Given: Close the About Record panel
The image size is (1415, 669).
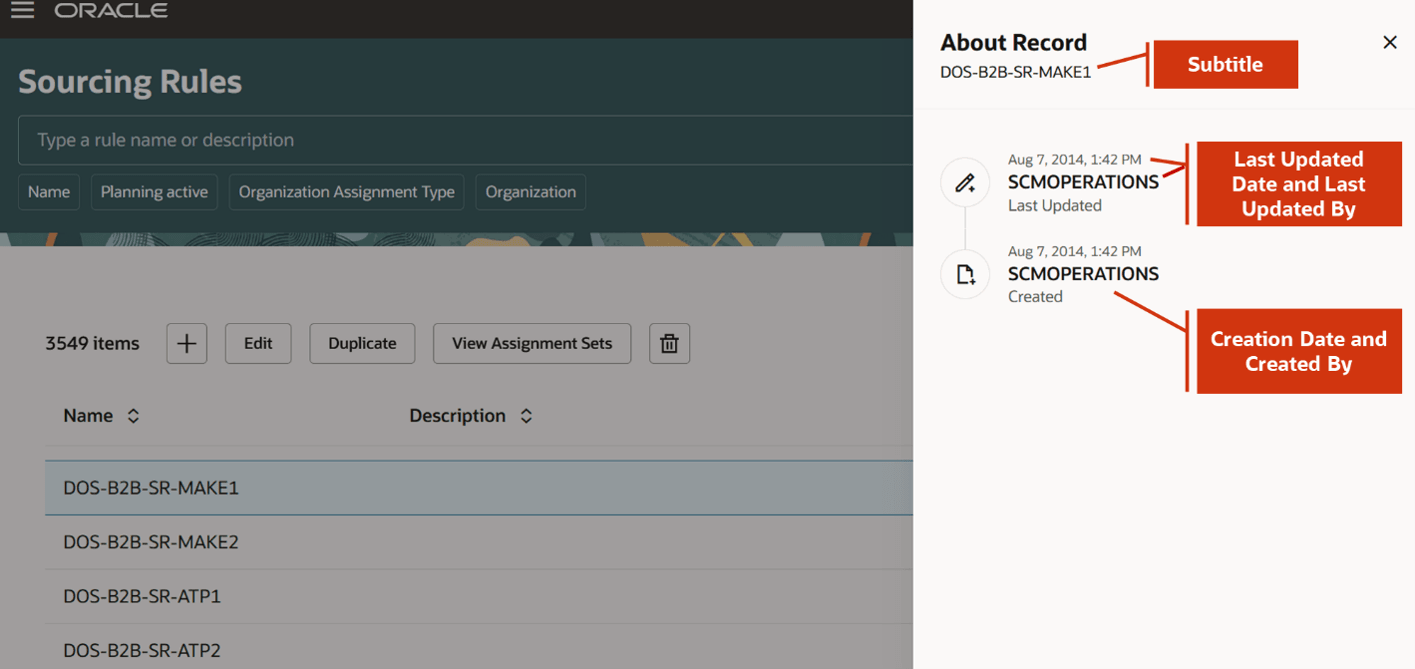Looking at the screenshot, I should coord(1389,42).
